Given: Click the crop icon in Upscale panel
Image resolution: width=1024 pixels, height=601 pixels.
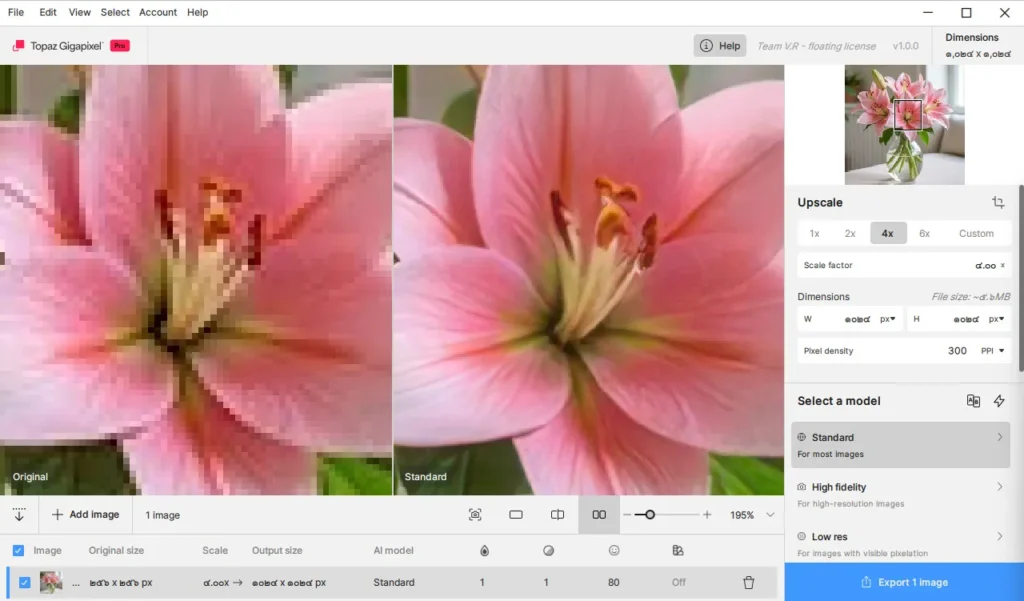Looking at the screenshot, I should [998, 203].
